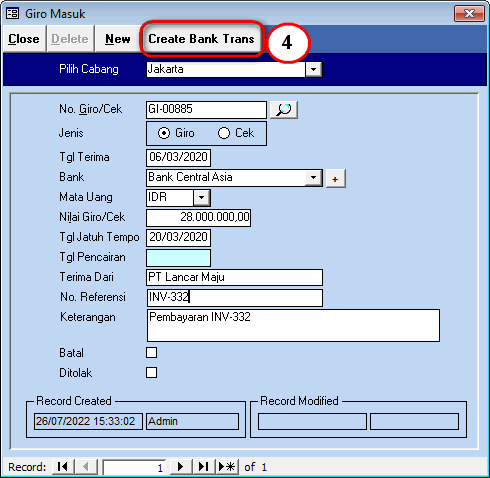Click the New toolbar button
This screenshot has height=478, width=490.
(x=118, y=39)
